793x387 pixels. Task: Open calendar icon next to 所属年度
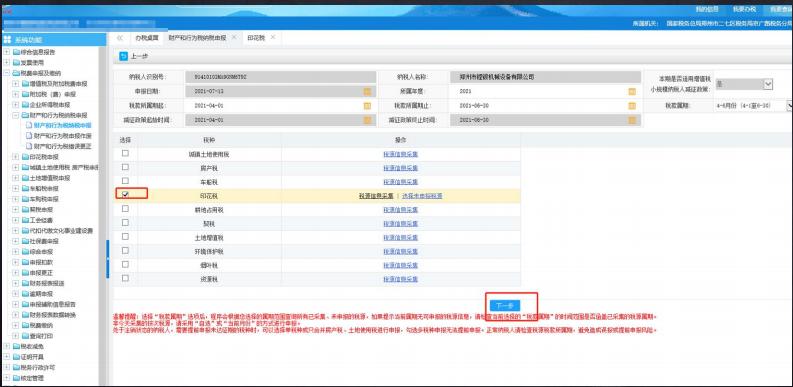632,92
